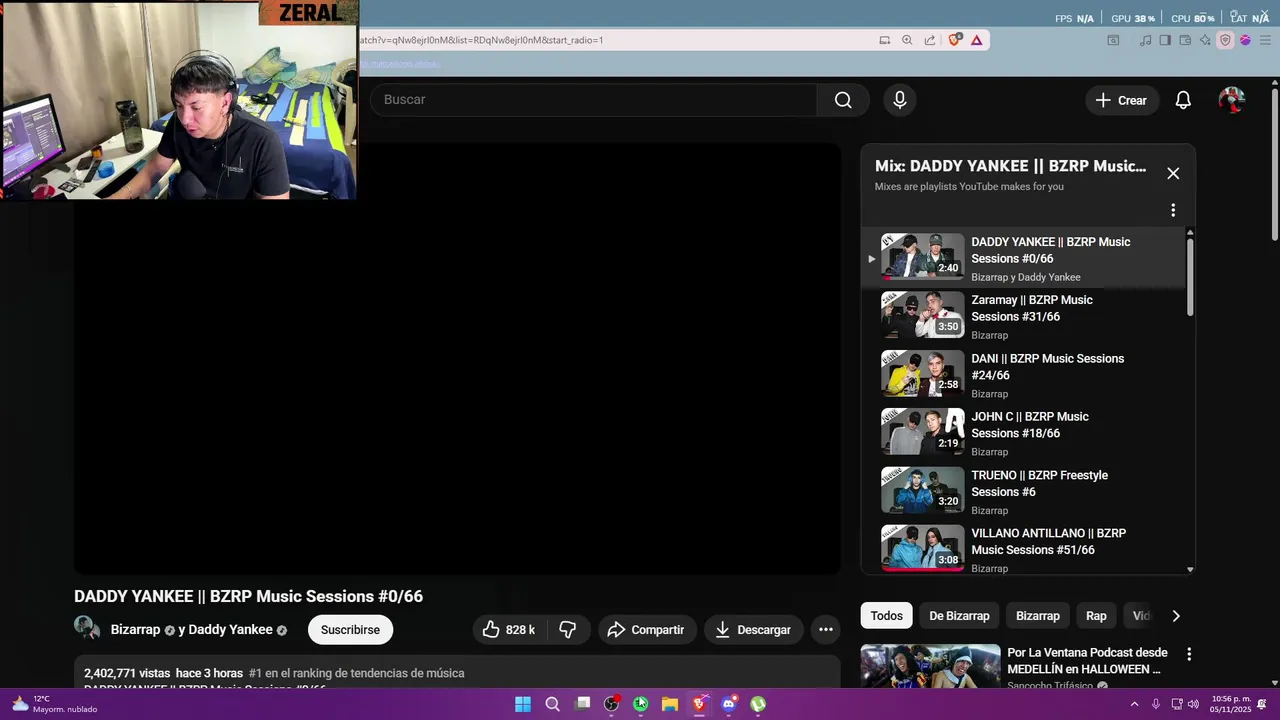This screenshot has width=1280, height=720.
Task: Open Brave Shields lion icon
Action: 955,40
